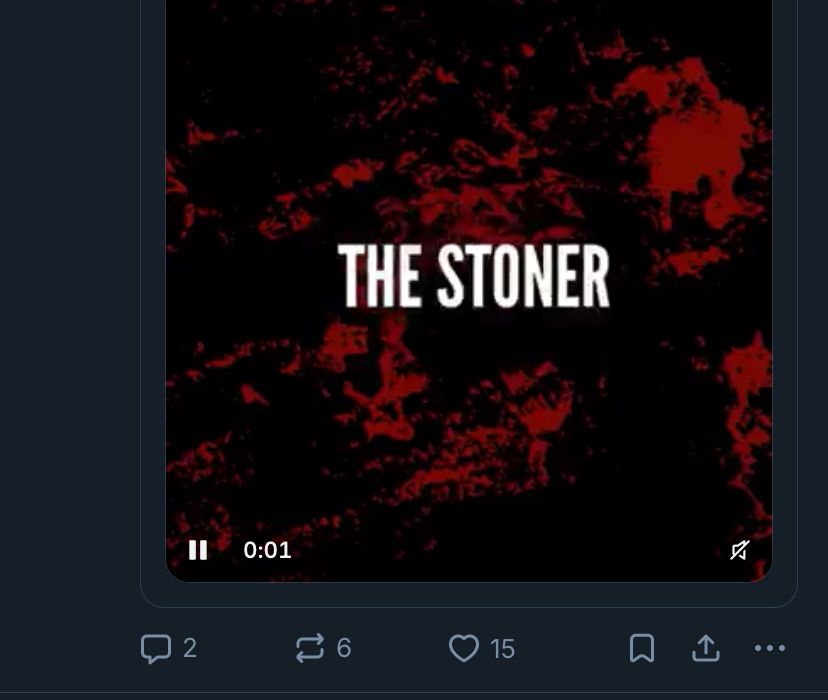Reply to the post
The height and width of the screenshot is (700, 828).
pos(156,648)
